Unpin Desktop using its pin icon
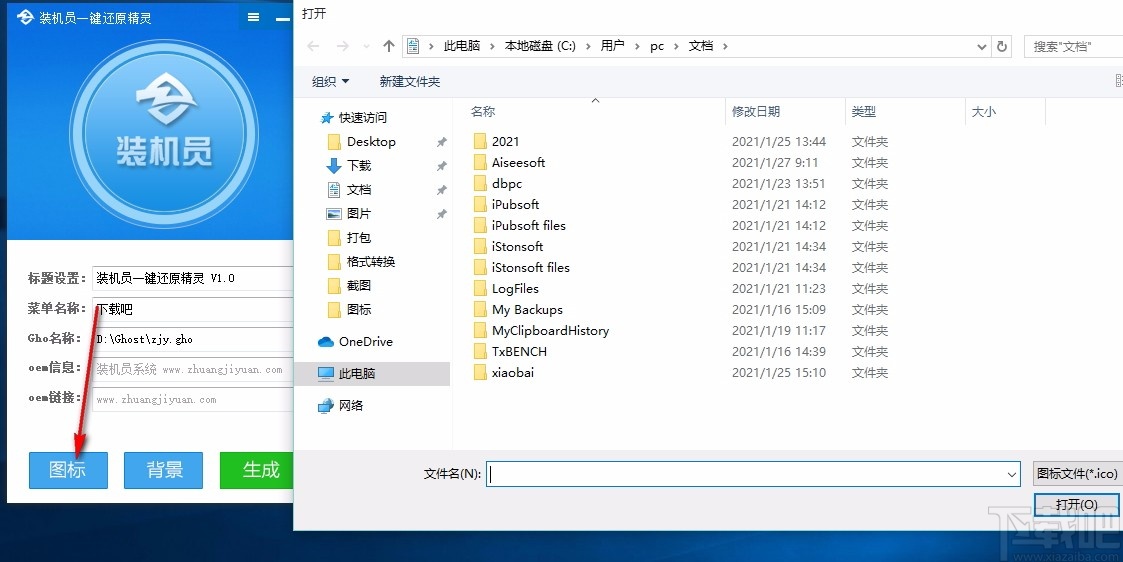This screenshot has width=1123, height=562. (442, 142)
